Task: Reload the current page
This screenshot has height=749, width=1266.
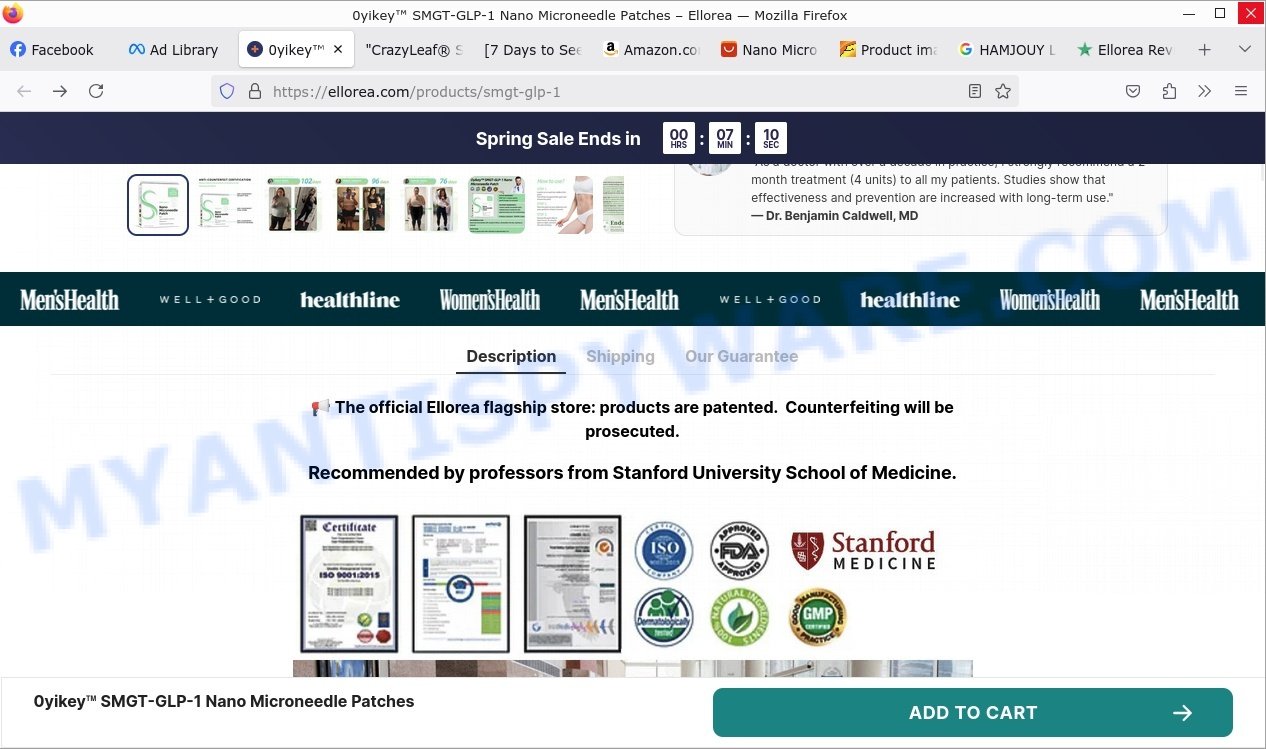Action: tap(96, 91)
